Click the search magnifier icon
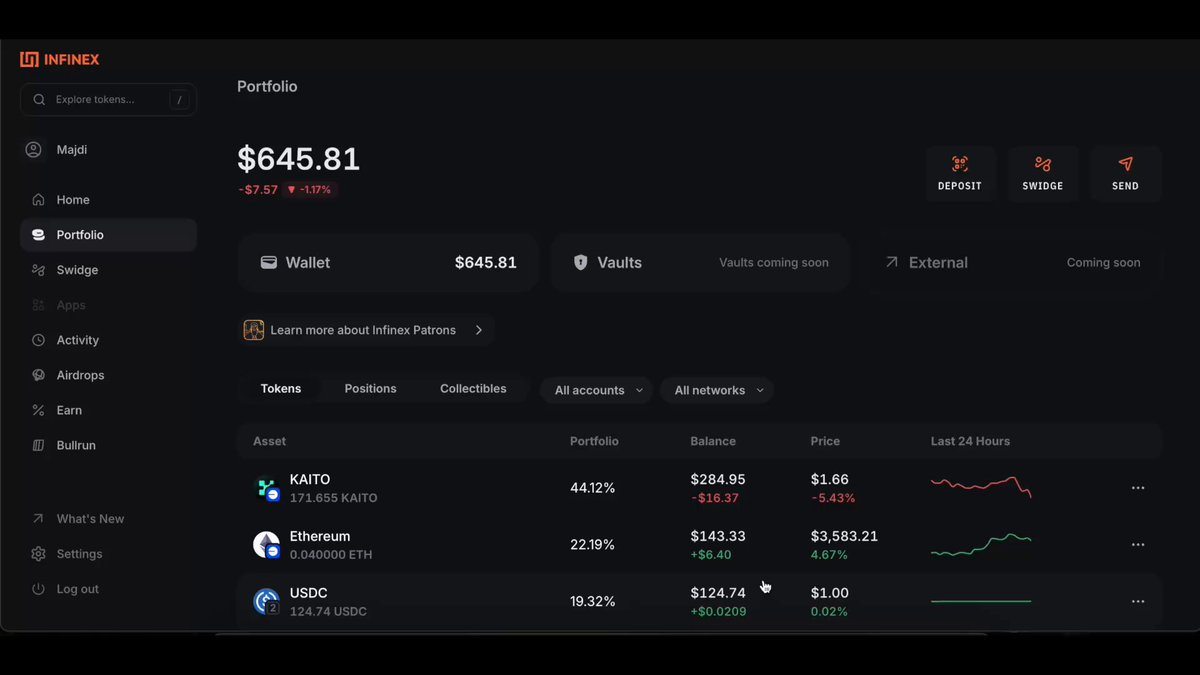This screenshot has width=1200, height=675. click(x=39, y=100)
